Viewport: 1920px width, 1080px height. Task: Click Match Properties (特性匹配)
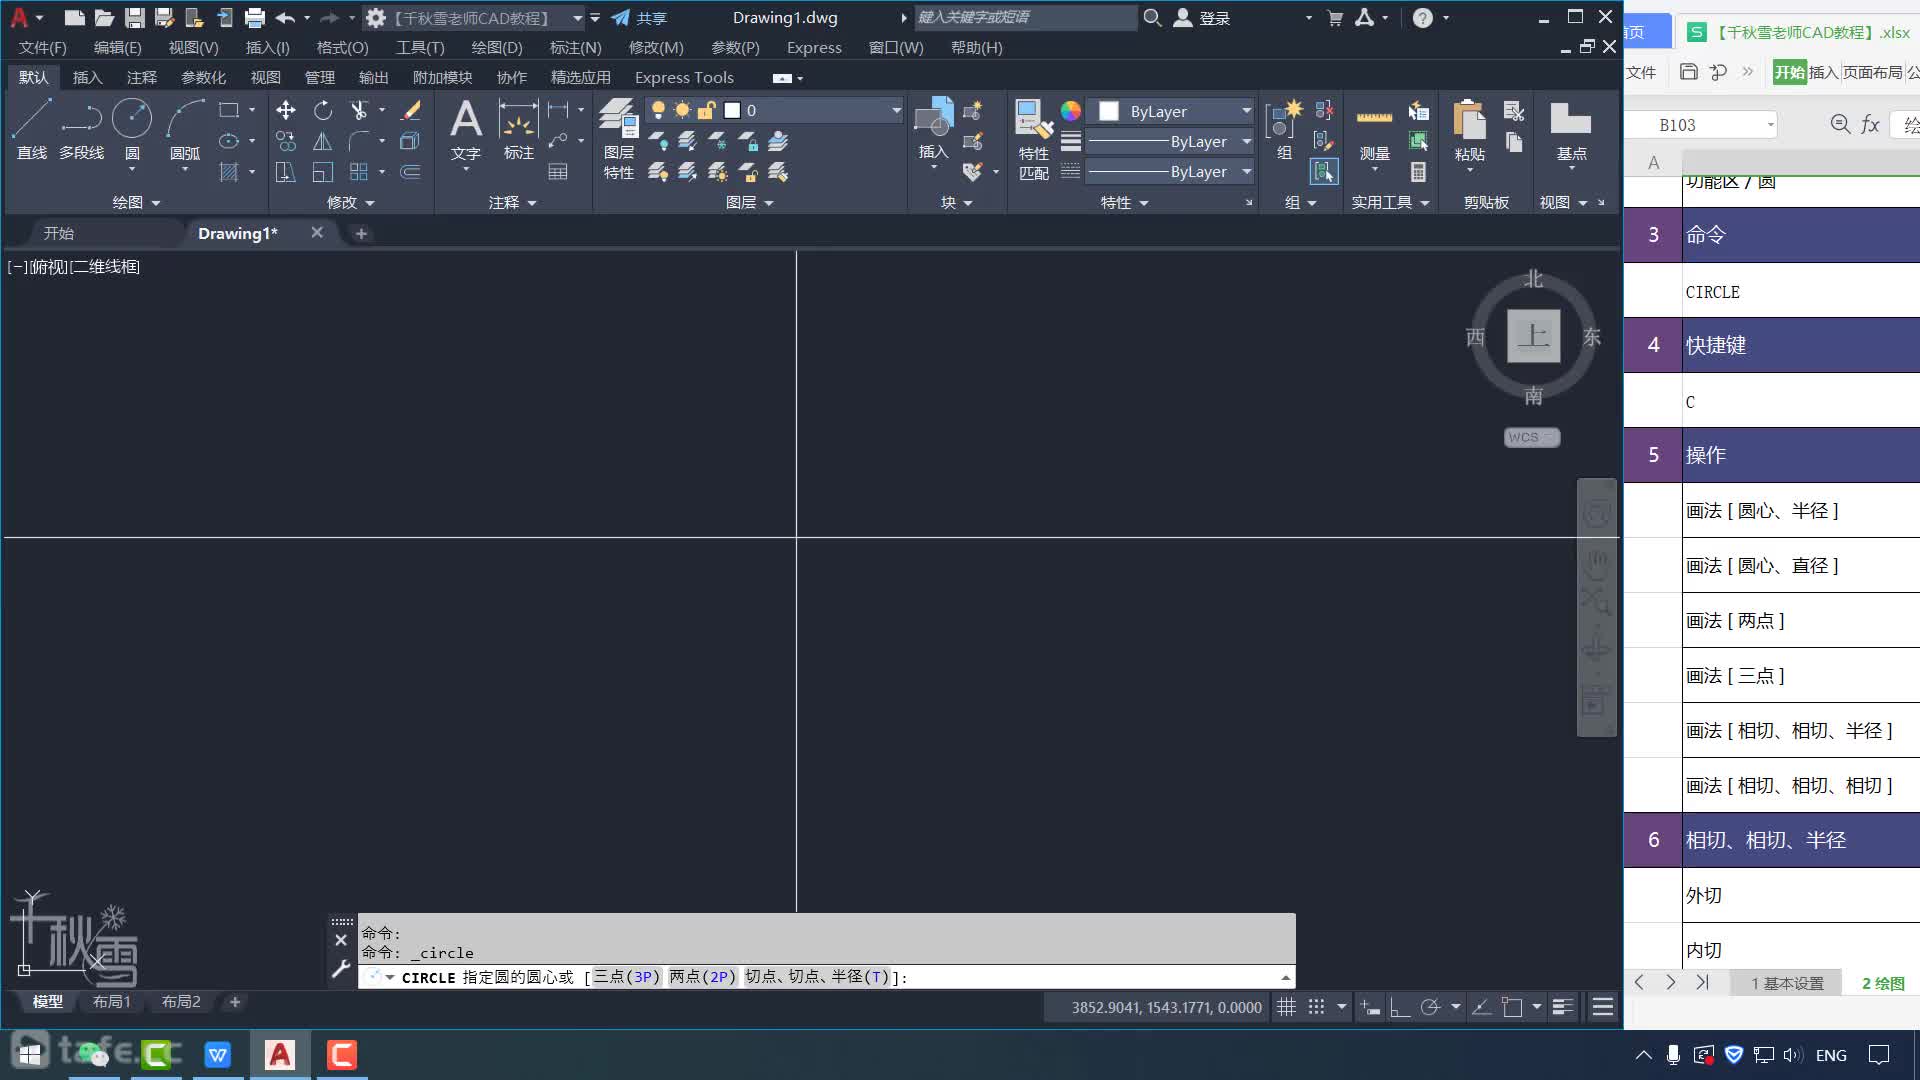point(1034,140)
